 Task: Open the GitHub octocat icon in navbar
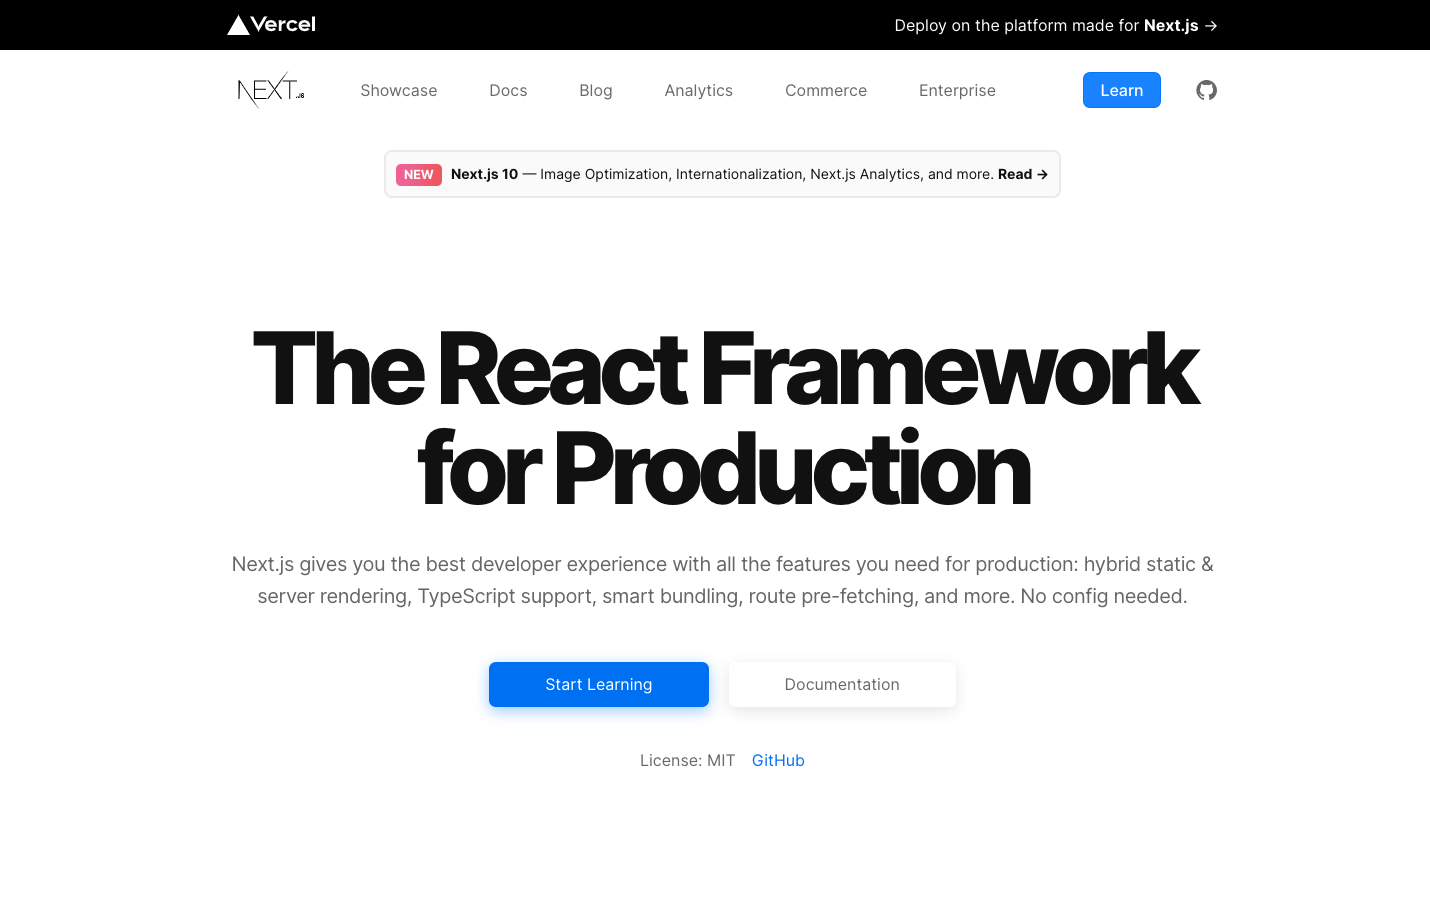(1206, 90)
